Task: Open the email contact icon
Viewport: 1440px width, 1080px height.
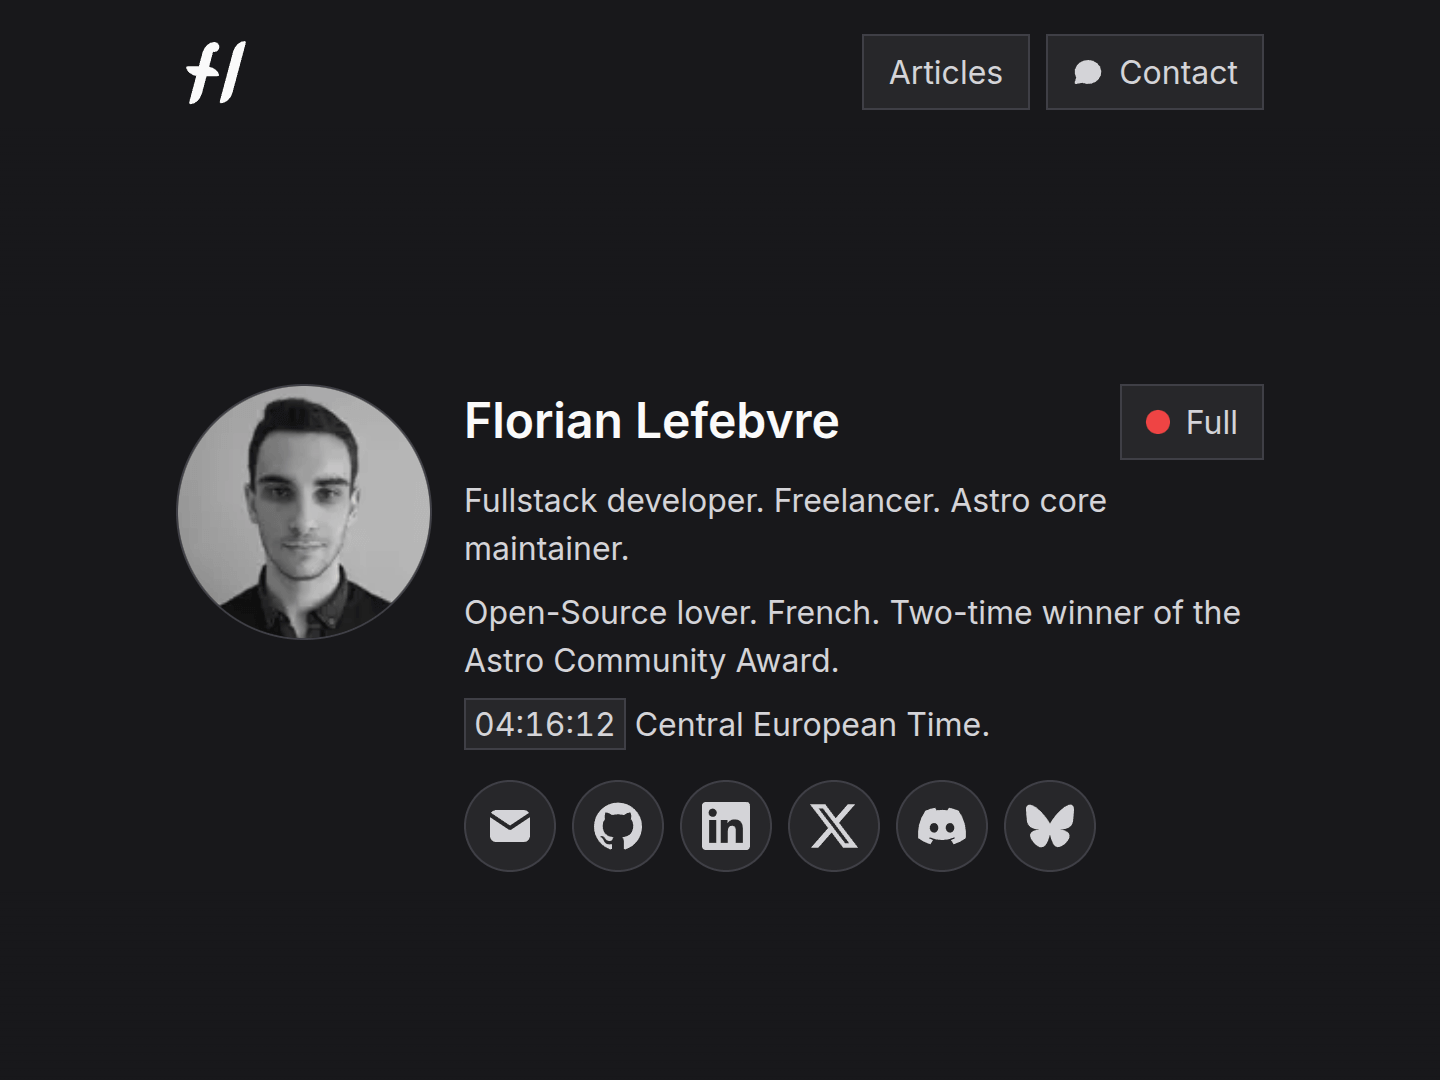Action: click(510, 826)
